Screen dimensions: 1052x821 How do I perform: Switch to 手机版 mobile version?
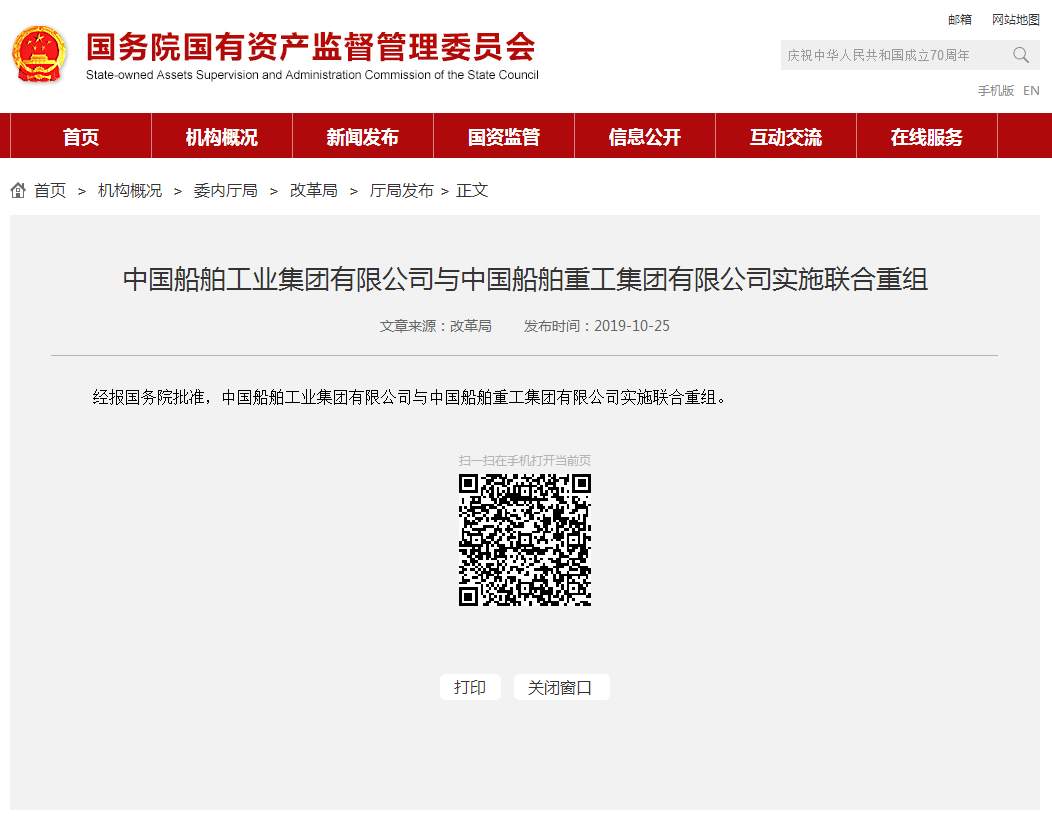pos(996,91)
